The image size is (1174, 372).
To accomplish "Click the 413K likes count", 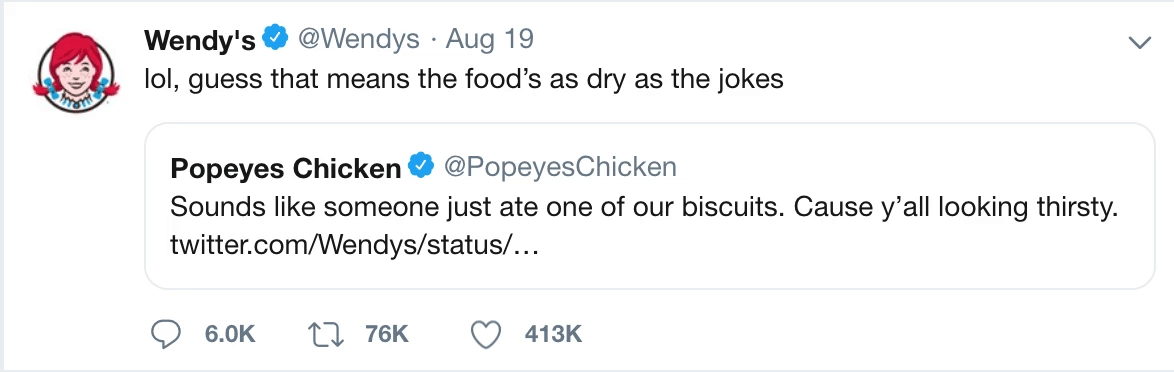I will coord(553,335).
